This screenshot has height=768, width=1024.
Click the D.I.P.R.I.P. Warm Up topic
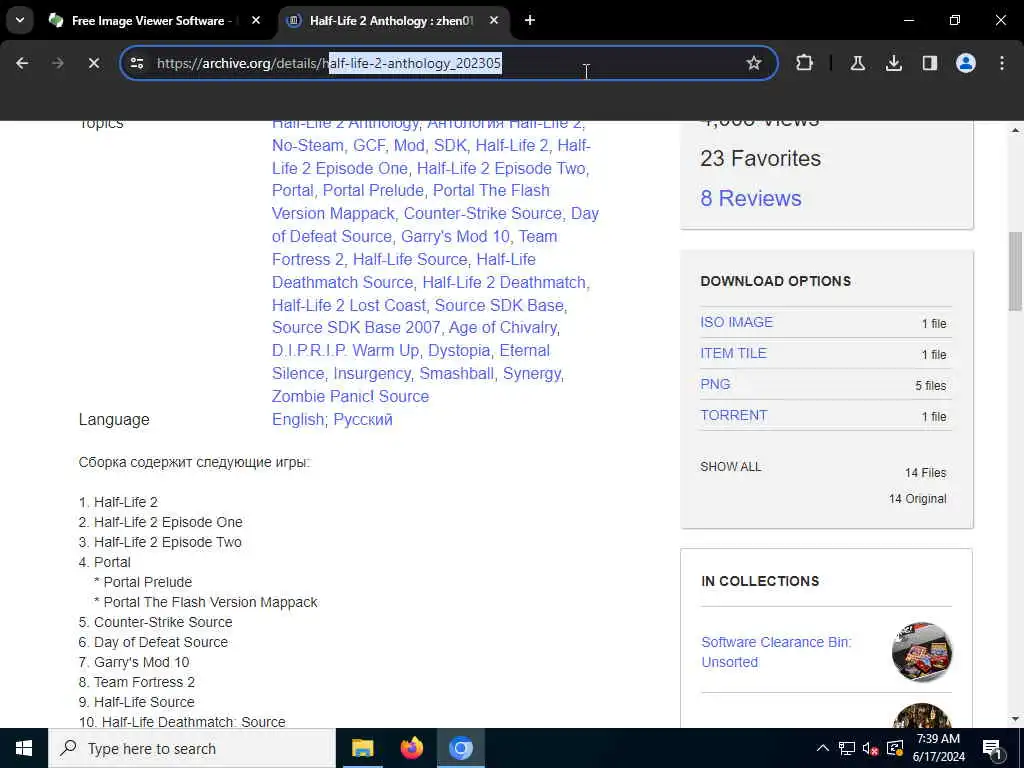coord(345,351)
